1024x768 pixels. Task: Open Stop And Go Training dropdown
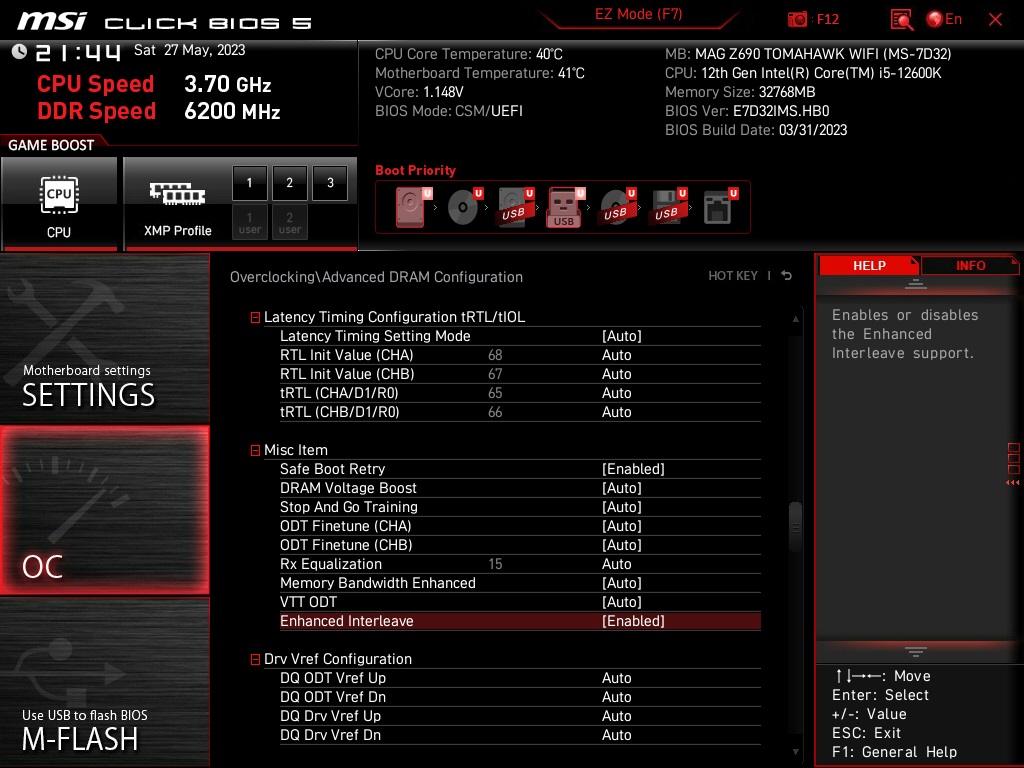621,507
